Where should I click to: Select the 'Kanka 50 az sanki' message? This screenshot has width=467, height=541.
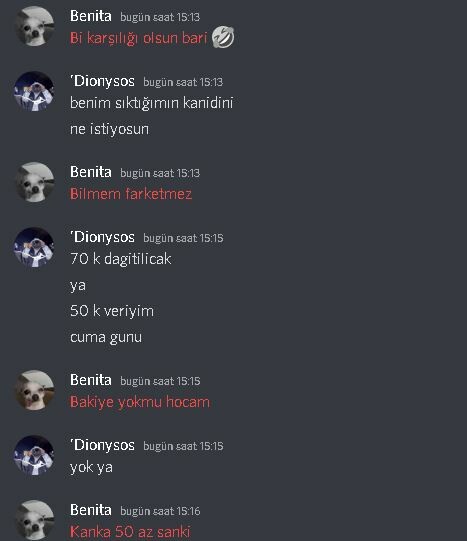(130, 531)
